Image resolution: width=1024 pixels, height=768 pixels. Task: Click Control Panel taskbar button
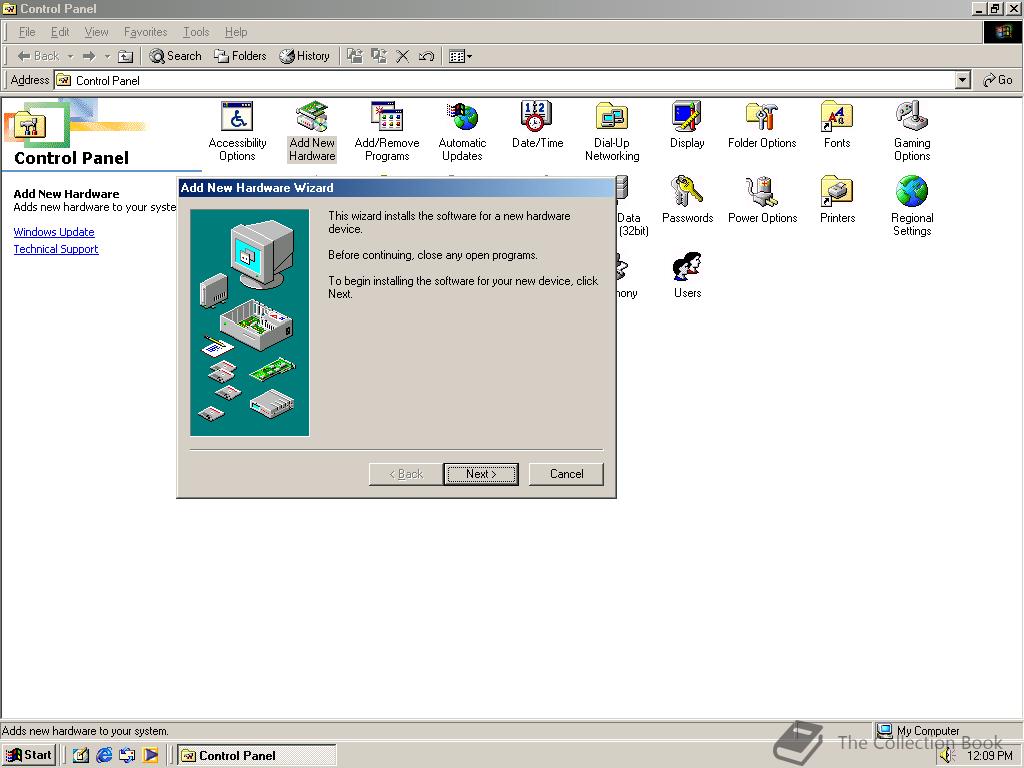point(257,756)
